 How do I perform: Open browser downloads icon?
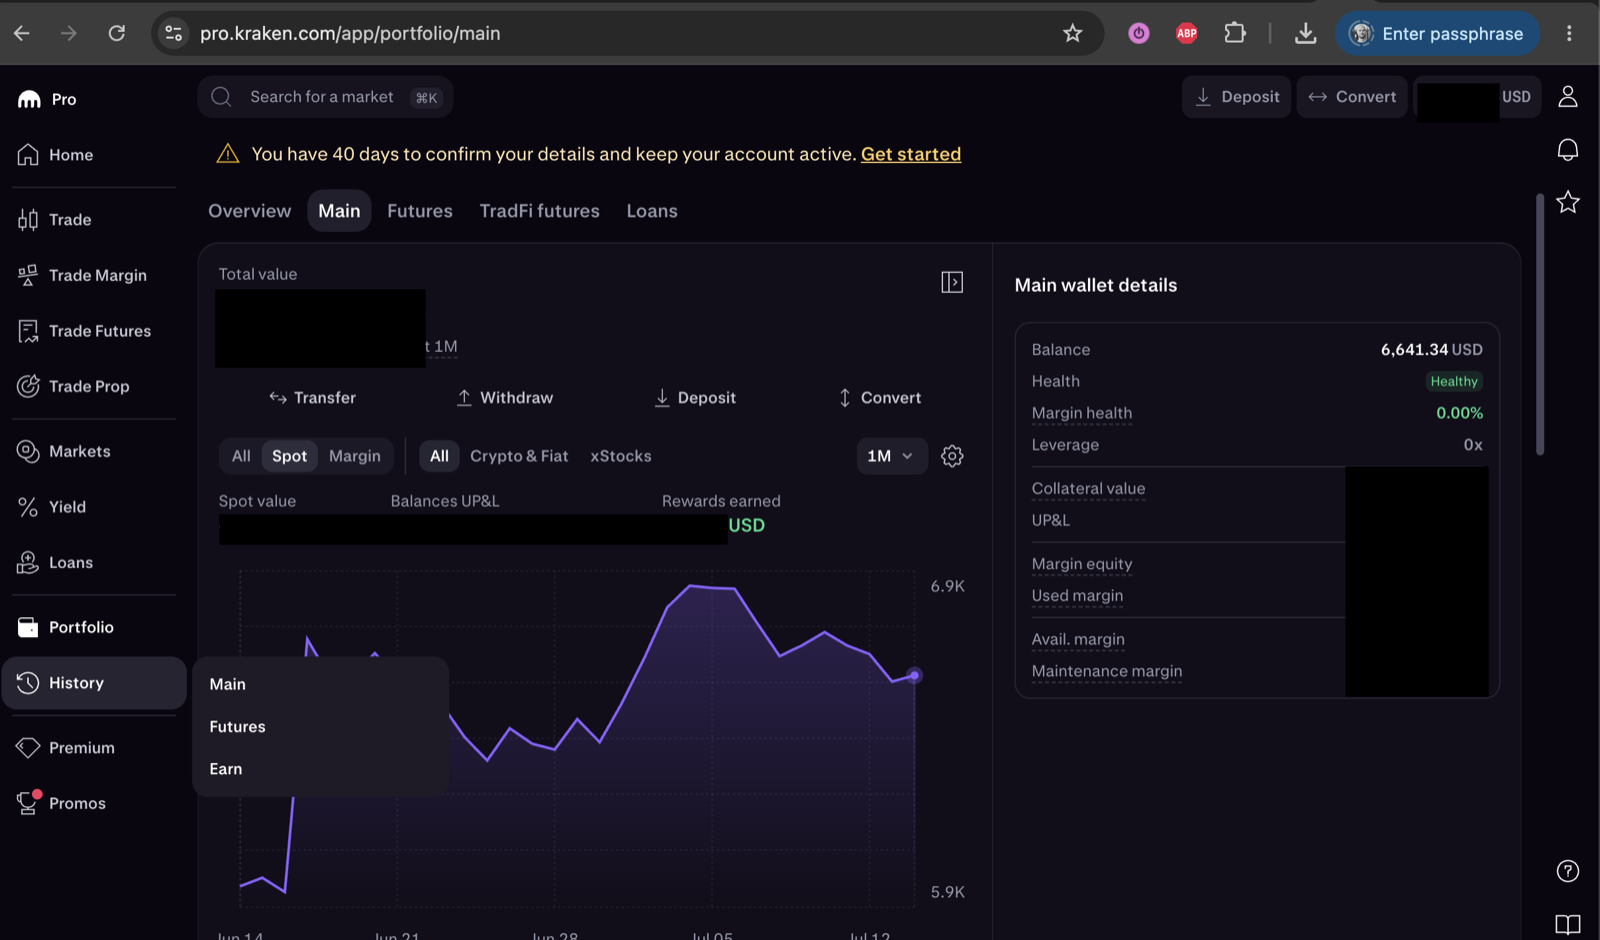pyautogui.click(x=1305, y=33)
